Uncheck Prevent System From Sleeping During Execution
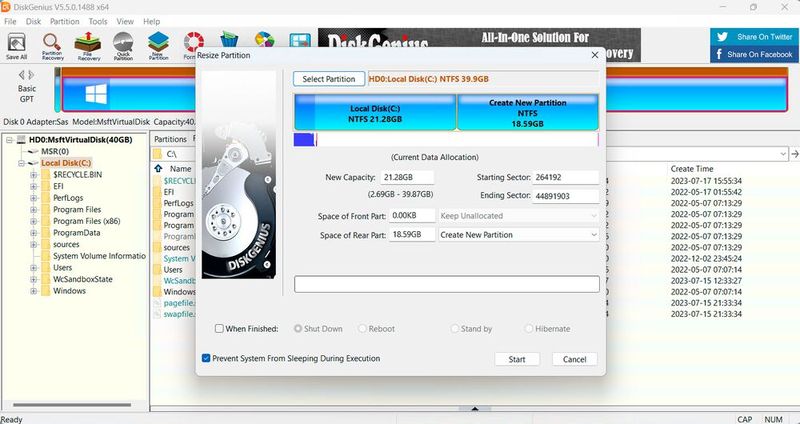The width and height of the screenshot is (800, 424). click(x=206, y=358)
